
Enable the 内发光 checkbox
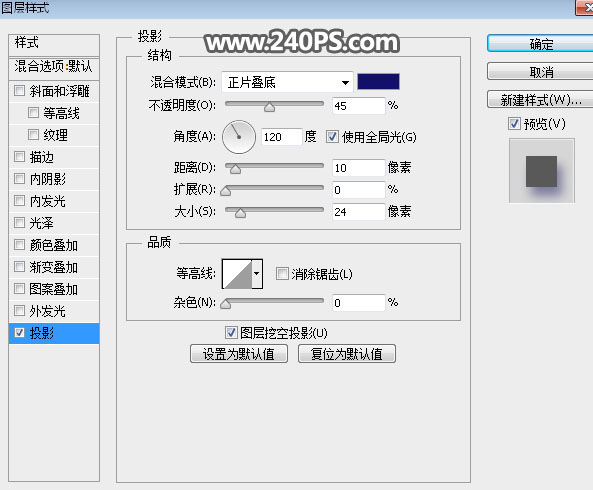(19, 200)
